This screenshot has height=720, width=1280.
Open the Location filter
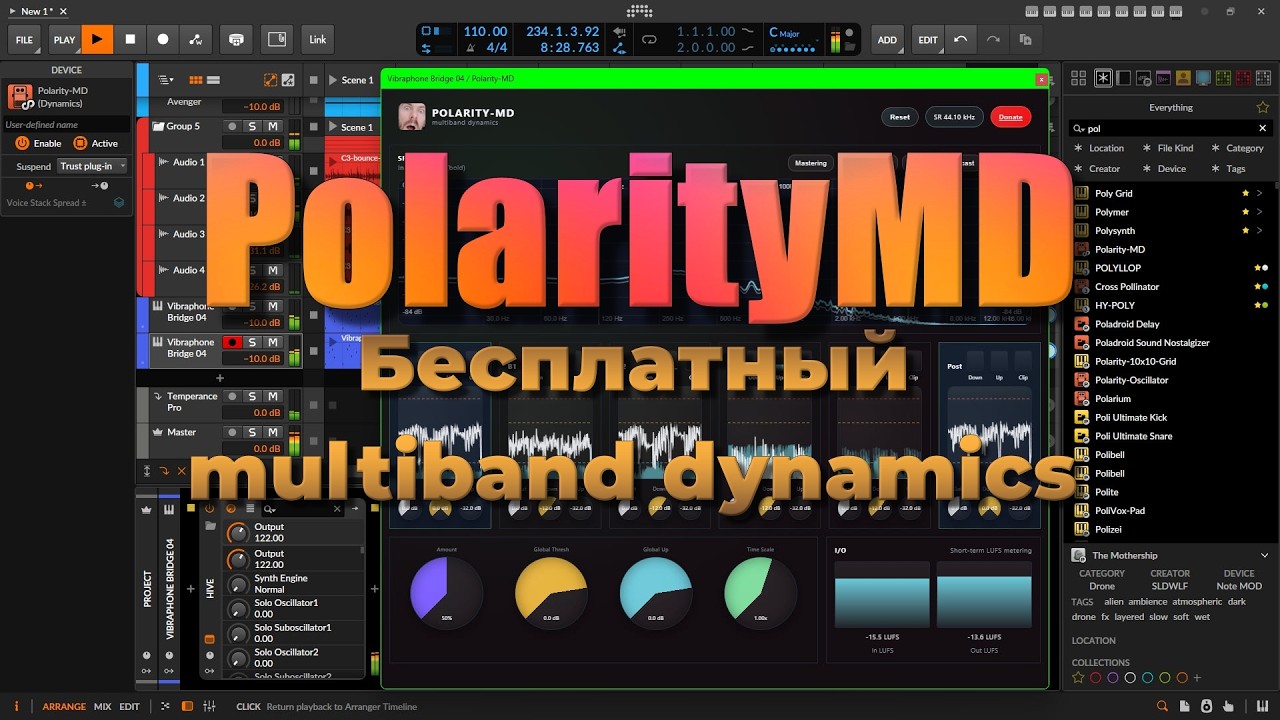pyautogui.click(x=1099, y=148)
